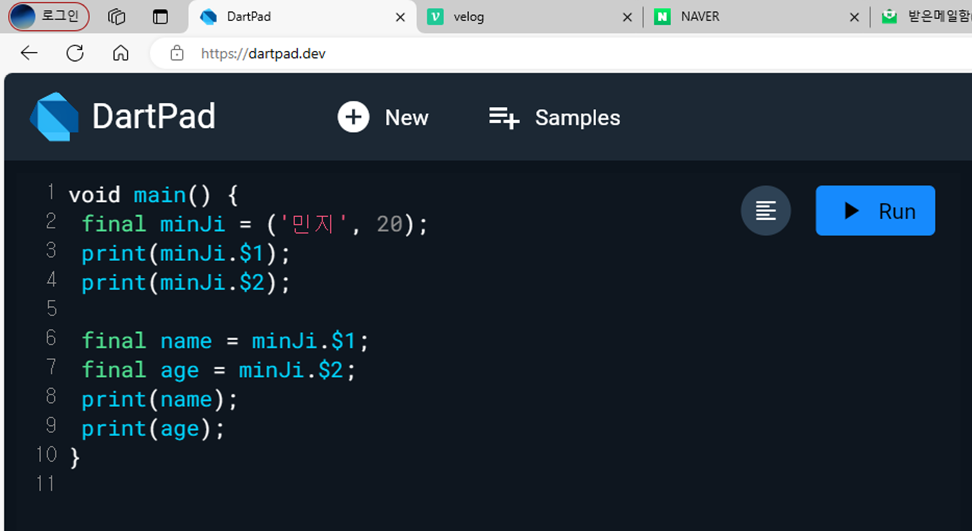Image resolution: width=972 pixels, height=531 pixels.
Task: Click the DartPad title text
Action: coord(154,116)
